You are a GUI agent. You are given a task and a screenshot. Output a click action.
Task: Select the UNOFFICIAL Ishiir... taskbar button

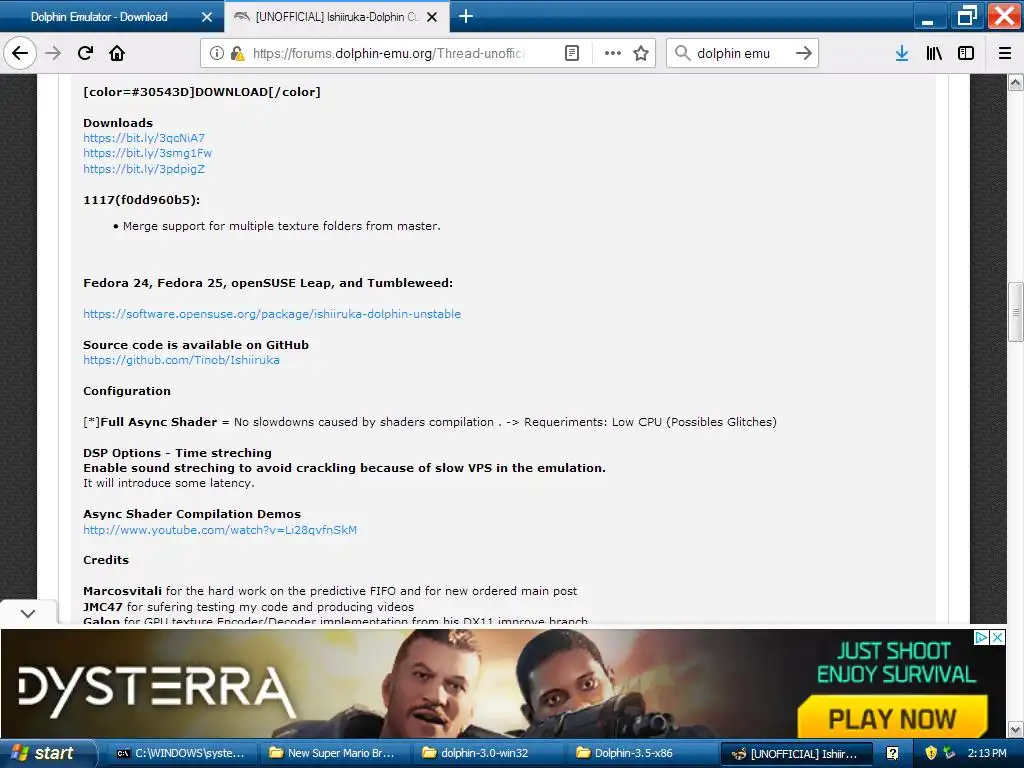tap(795, 753)
